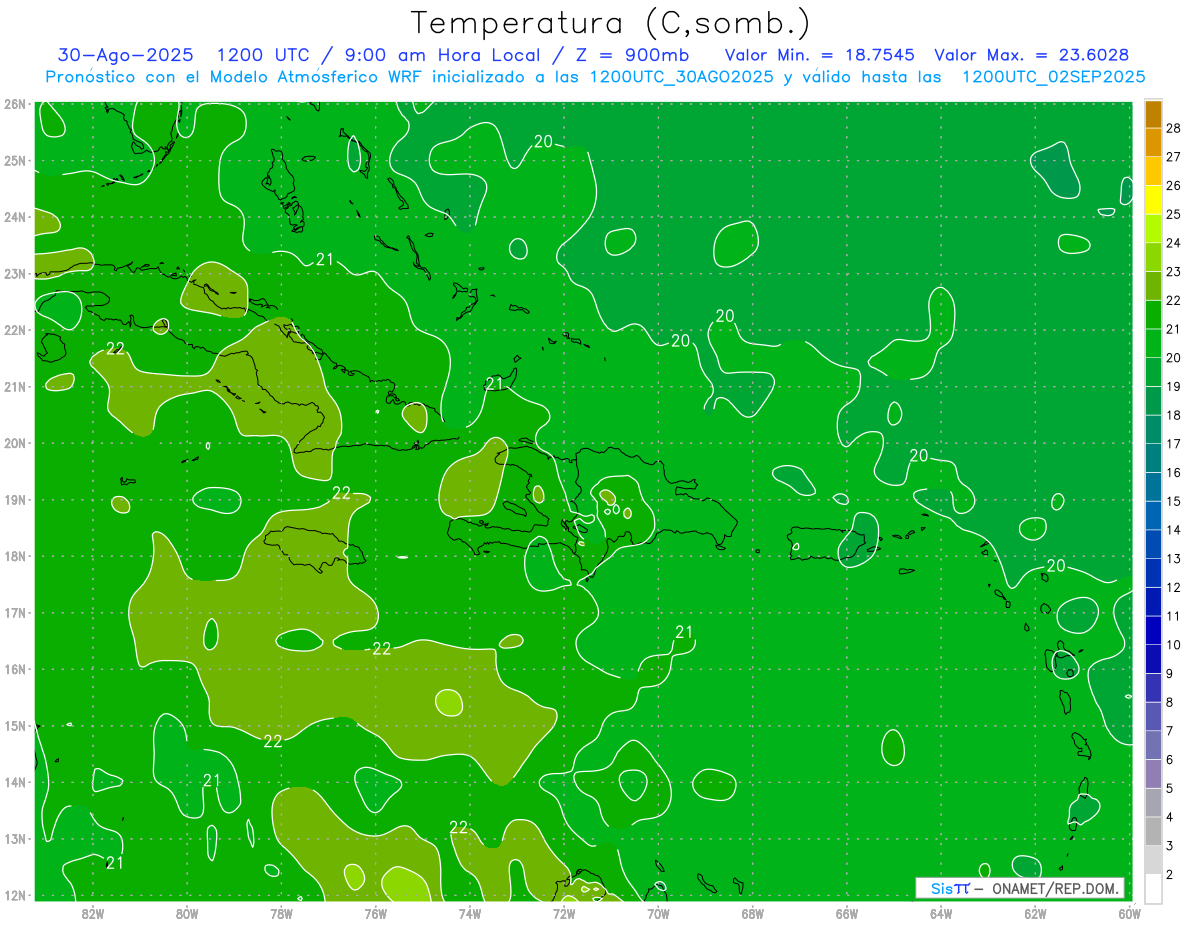
Task: Click the 20 contour label between 17N and 18N
Action: (1055, 565)
